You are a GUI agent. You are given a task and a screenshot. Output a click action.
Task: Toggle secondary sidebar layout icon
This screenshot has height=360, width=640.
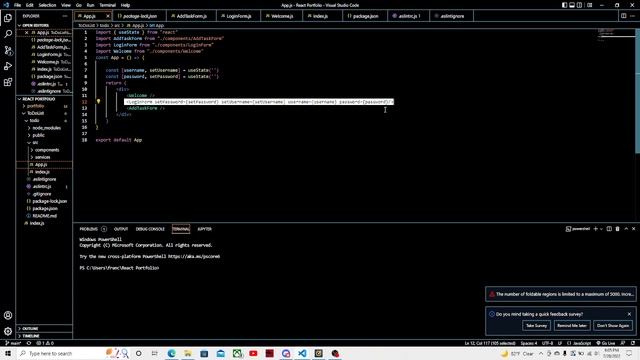[579, 5]
